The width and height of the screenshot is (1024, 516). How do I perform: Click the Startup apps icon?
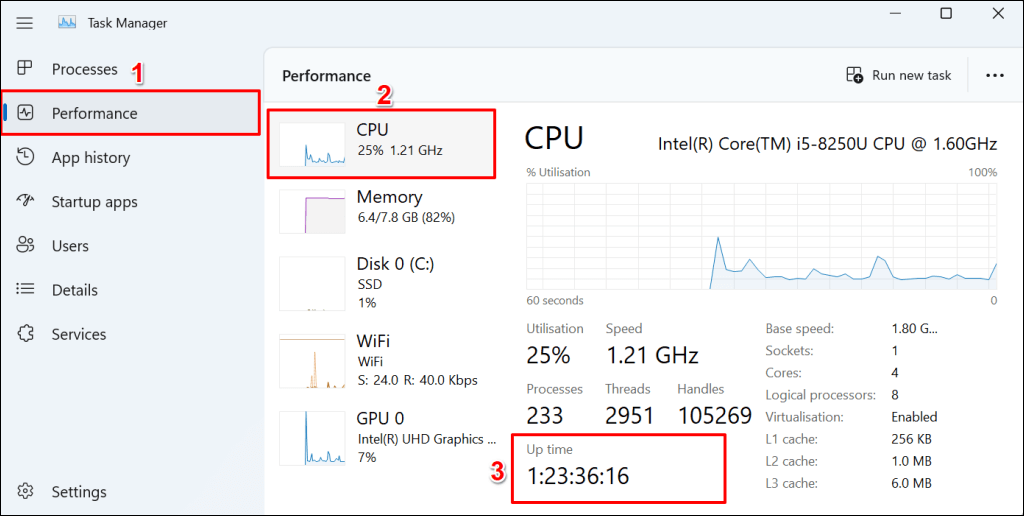coord(26,201)
